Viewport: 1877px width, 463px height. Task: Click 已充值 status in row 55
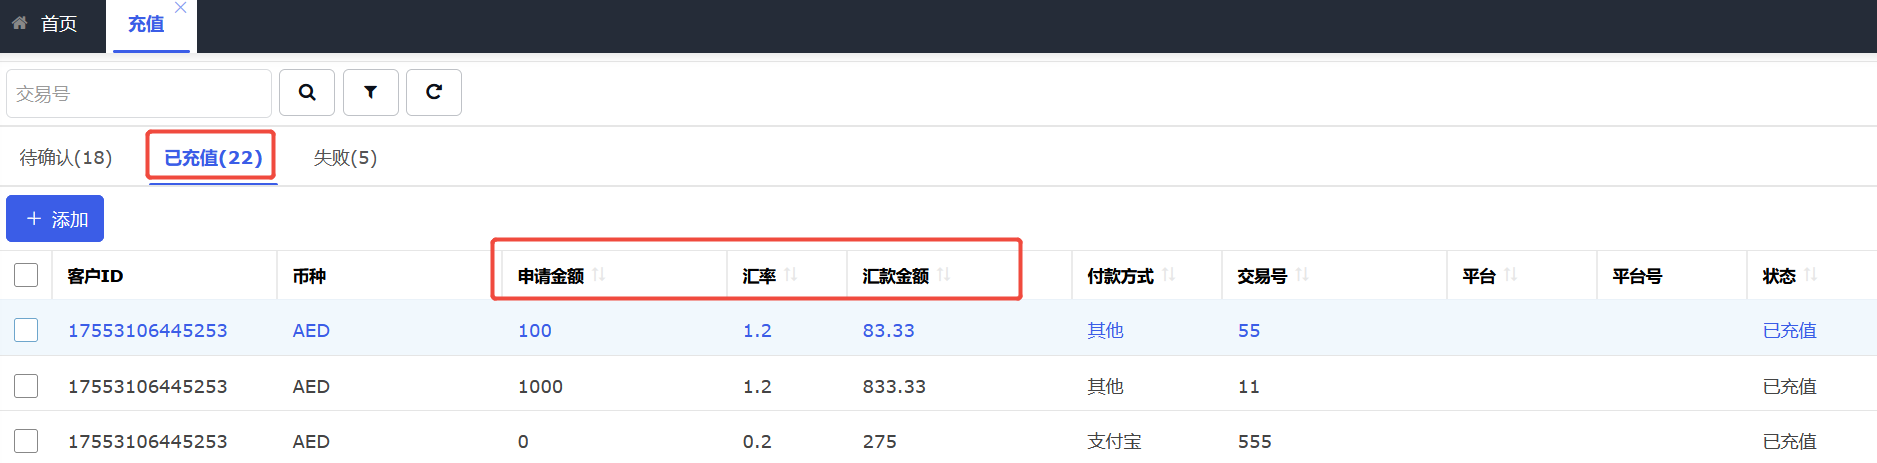click(1789, 330)
